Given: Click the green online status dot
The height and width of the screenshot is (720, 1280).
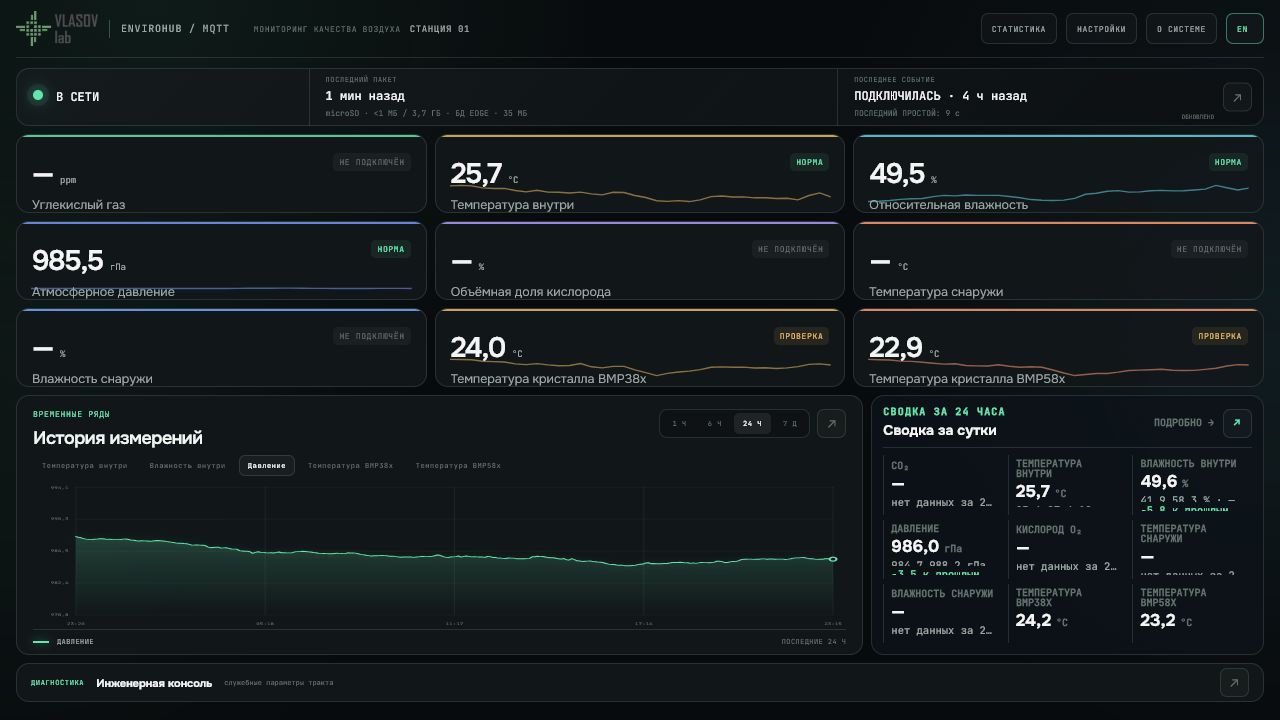Looking at the screenshot, I should pyautogui.click(x=38, y=95).
